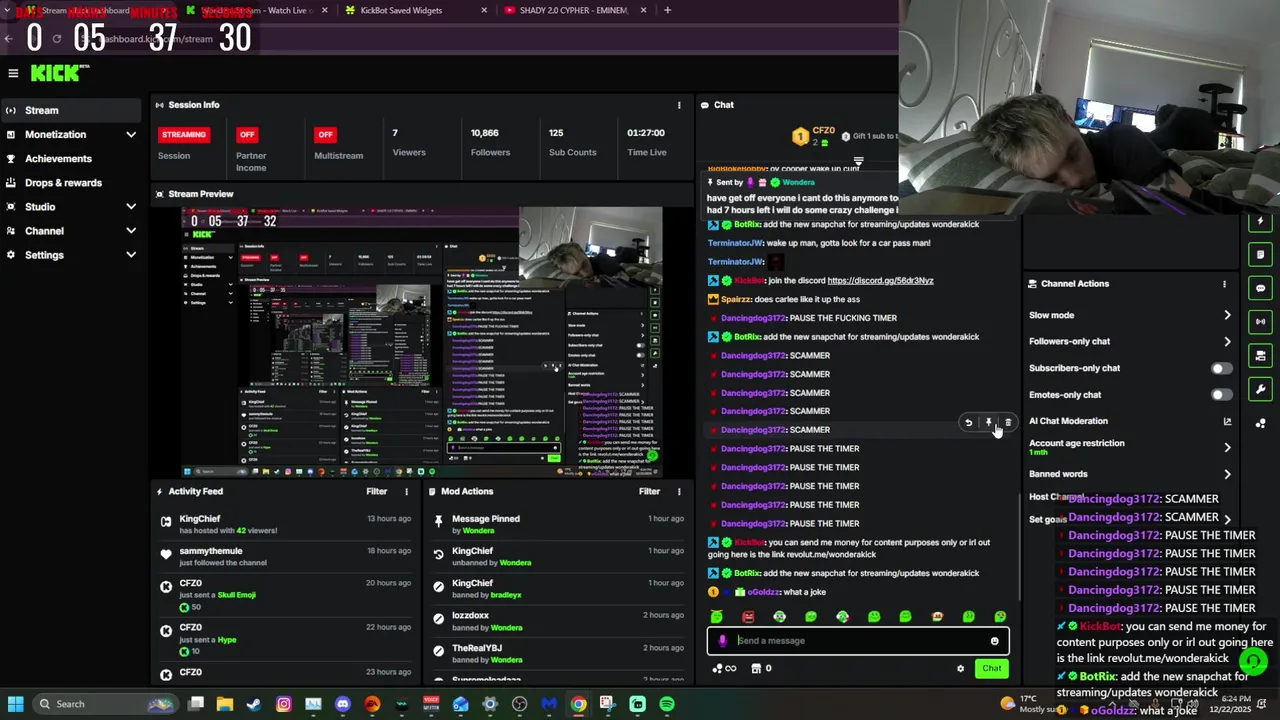Screen dimensions: 1280x720
Task: Click the Send a message input field
Action: point(860,641)
